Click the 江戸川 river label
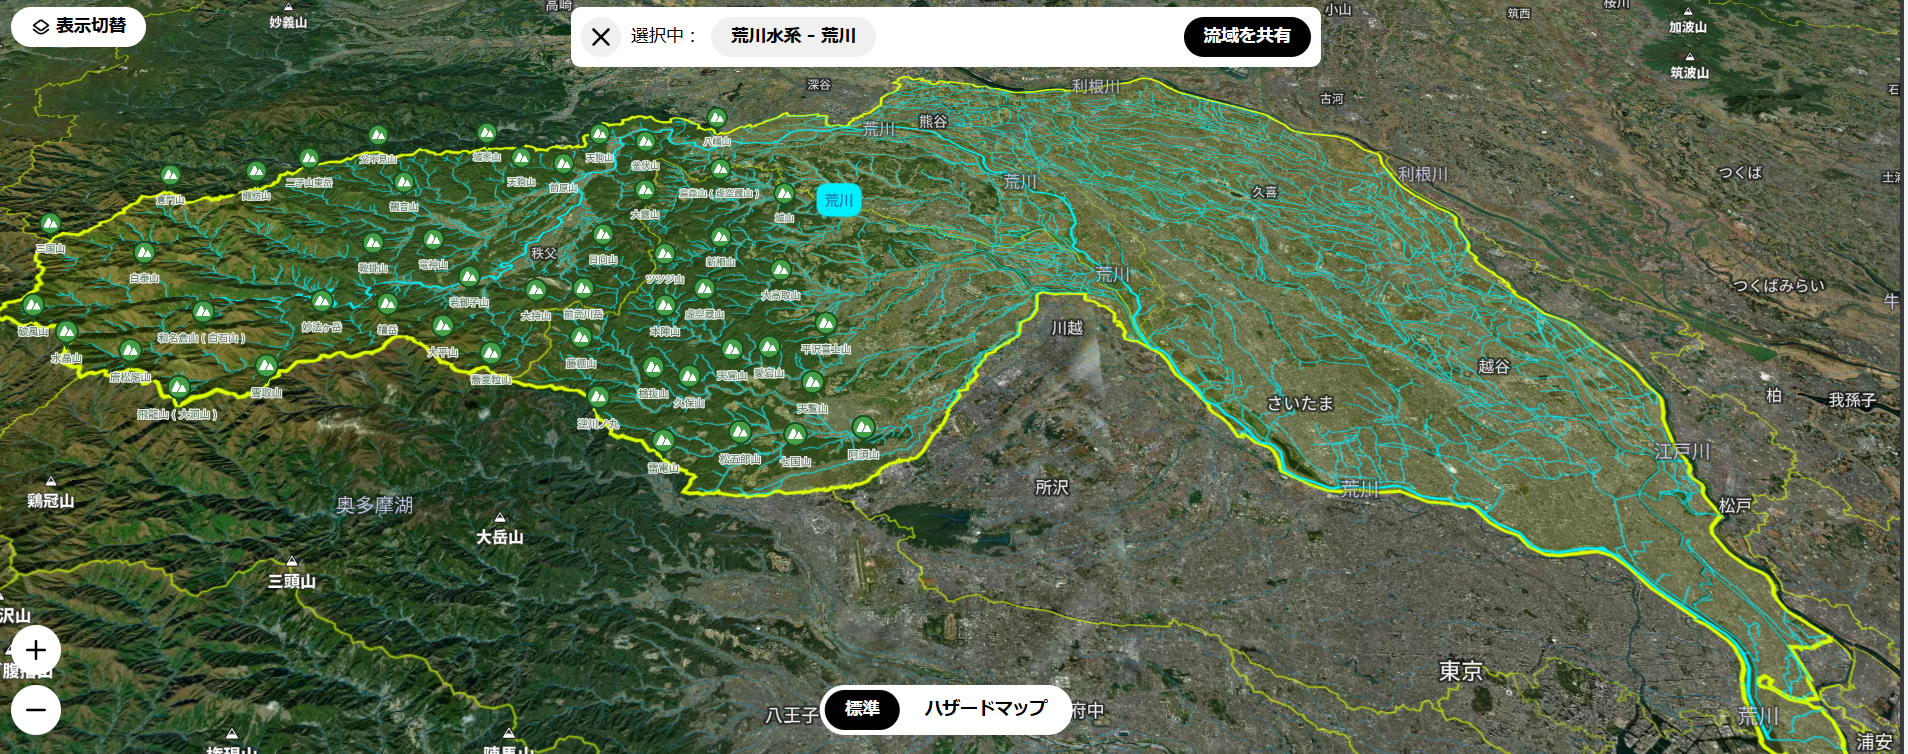This screenshot has width=1908, height=754. pyautogui.click(x=1682, y=452)
